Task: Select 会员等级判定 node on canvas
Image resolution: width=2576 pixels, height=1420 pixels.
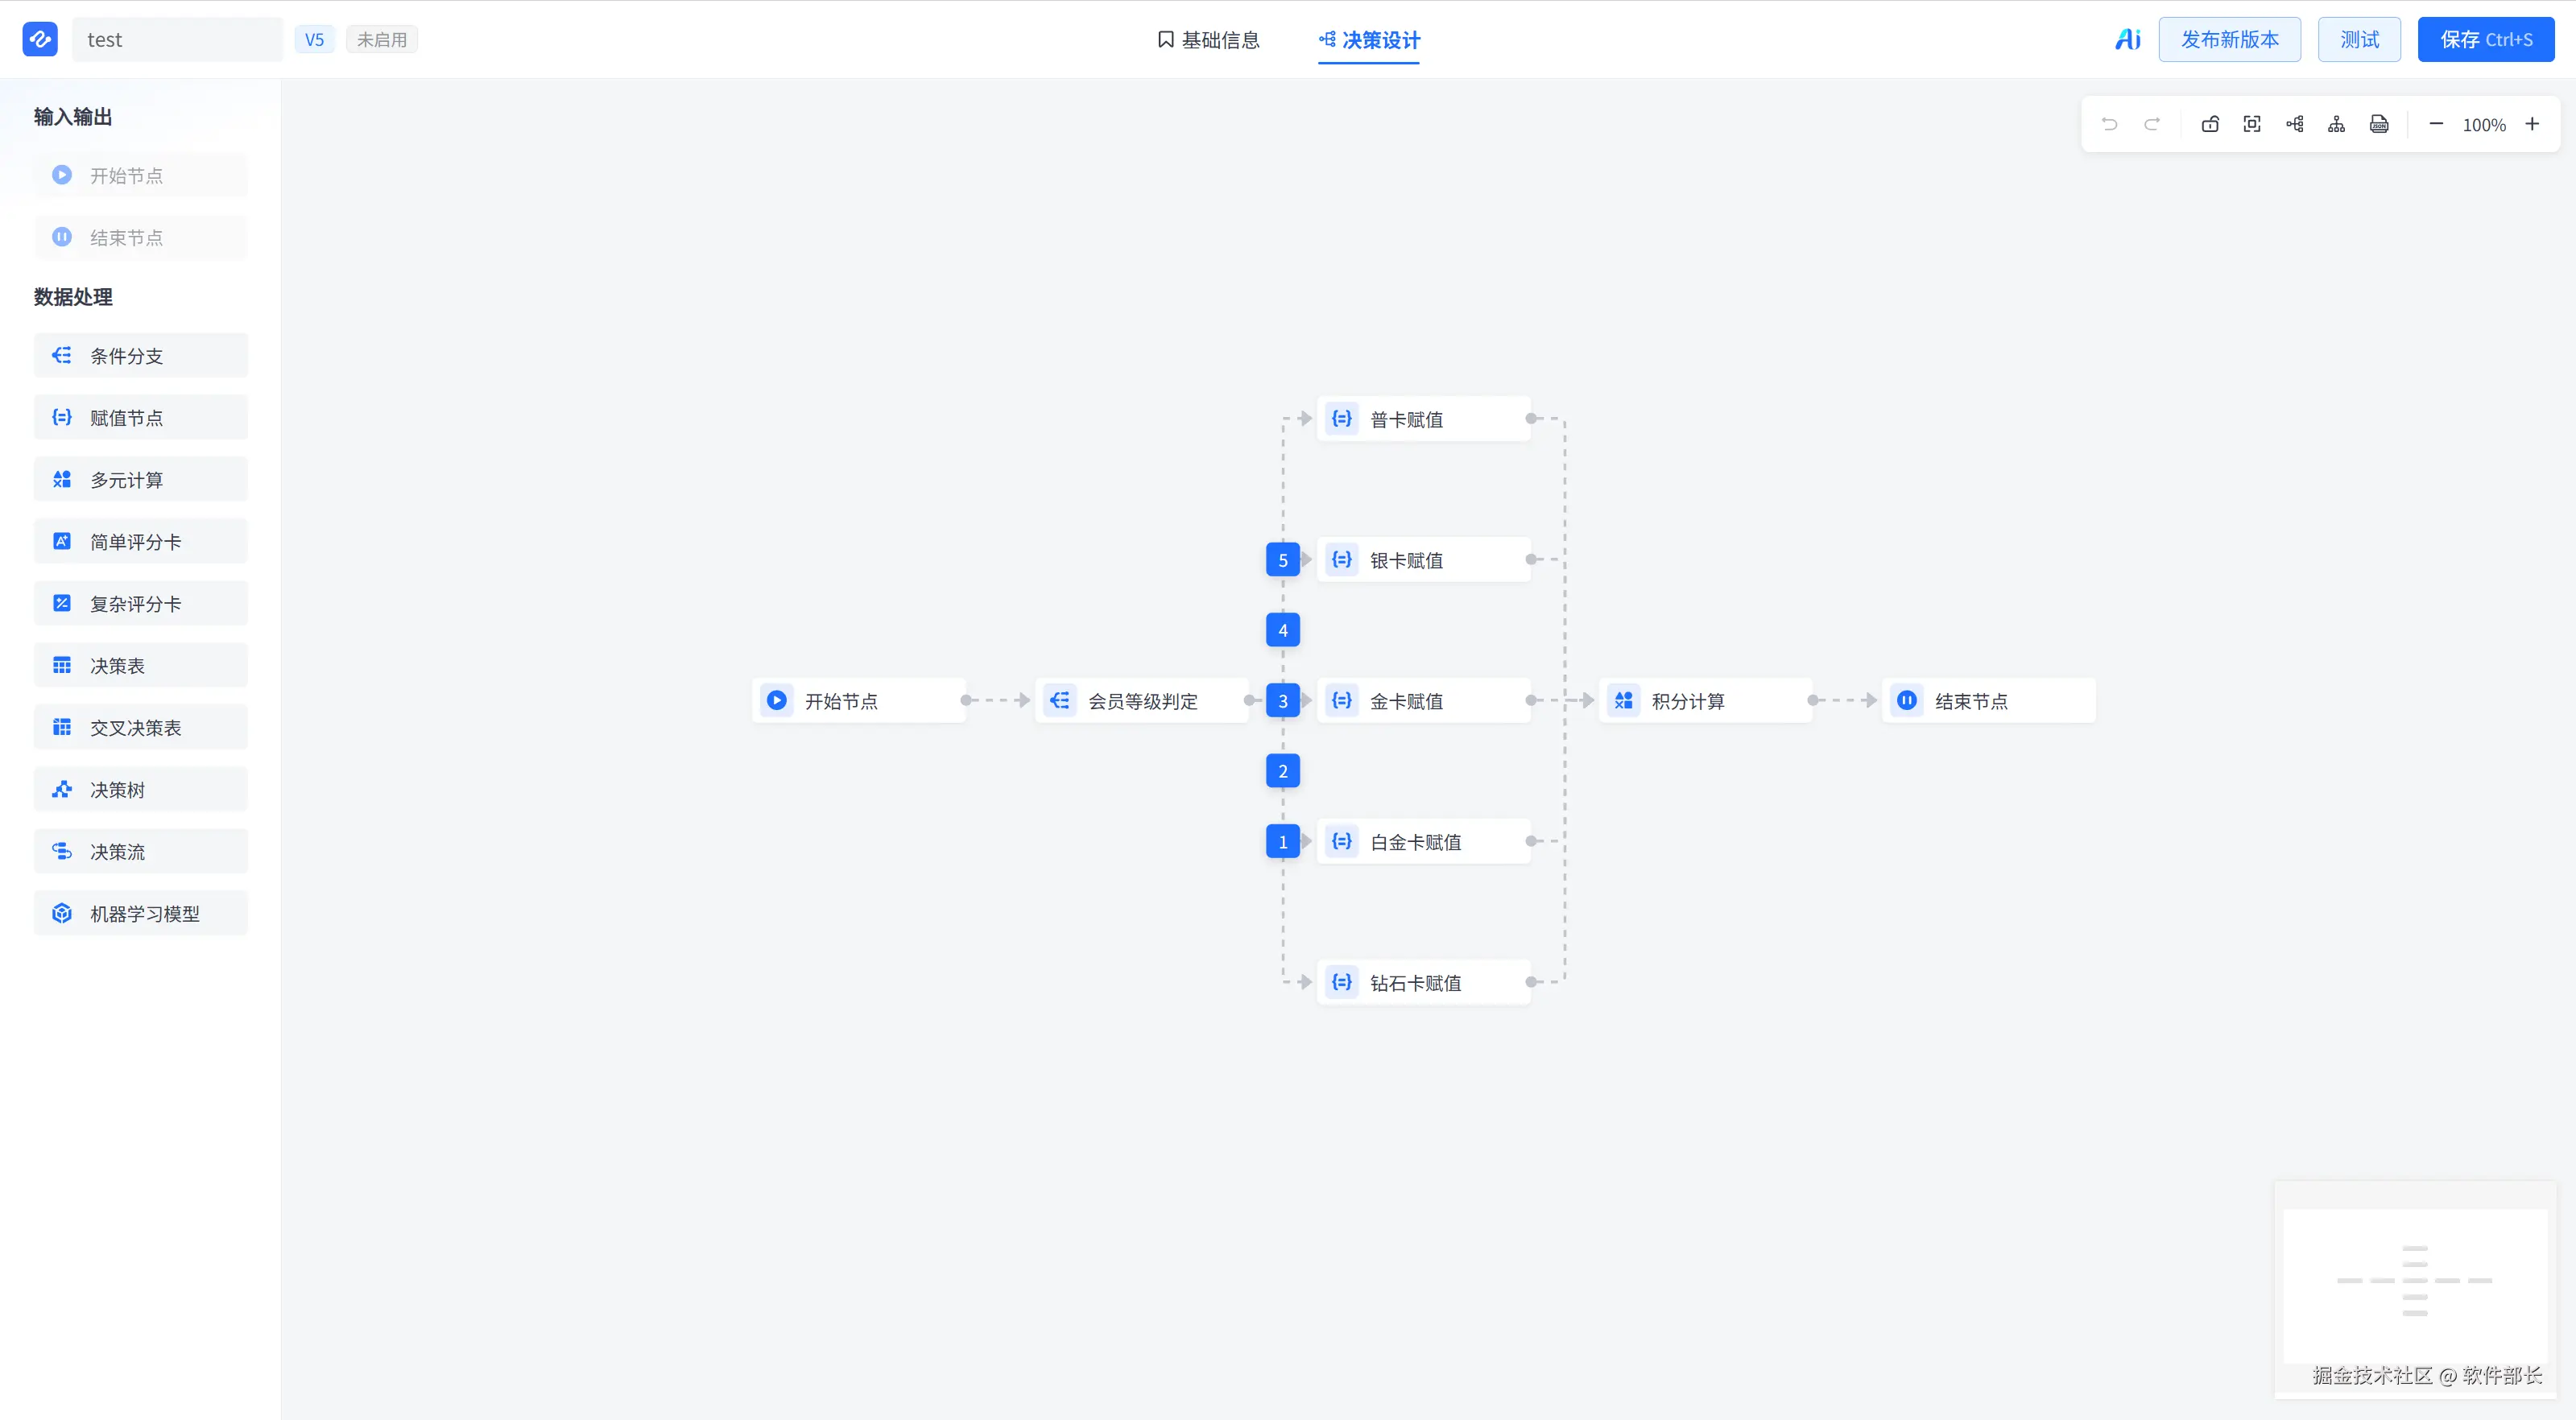Action: tap(1142, 700)
